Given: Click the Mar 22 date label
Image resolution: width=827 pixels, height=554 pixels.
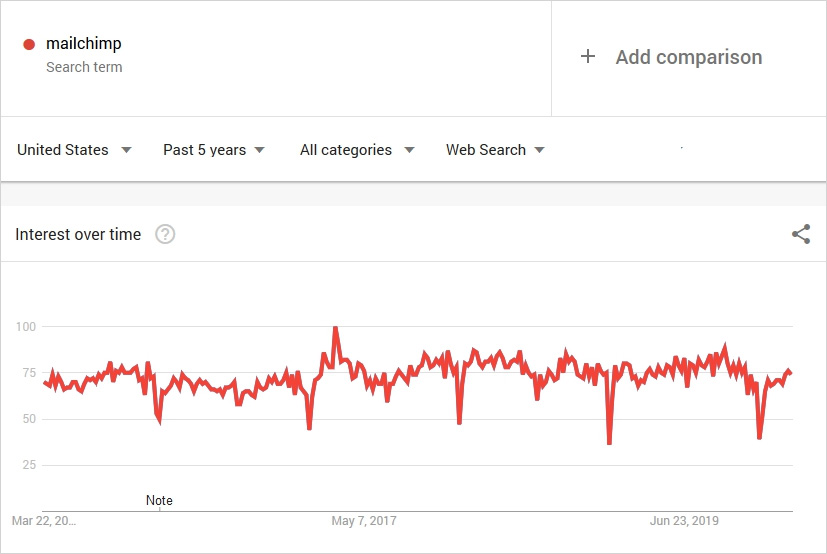Looking at the screenshot, I should (x=43, y=521).
